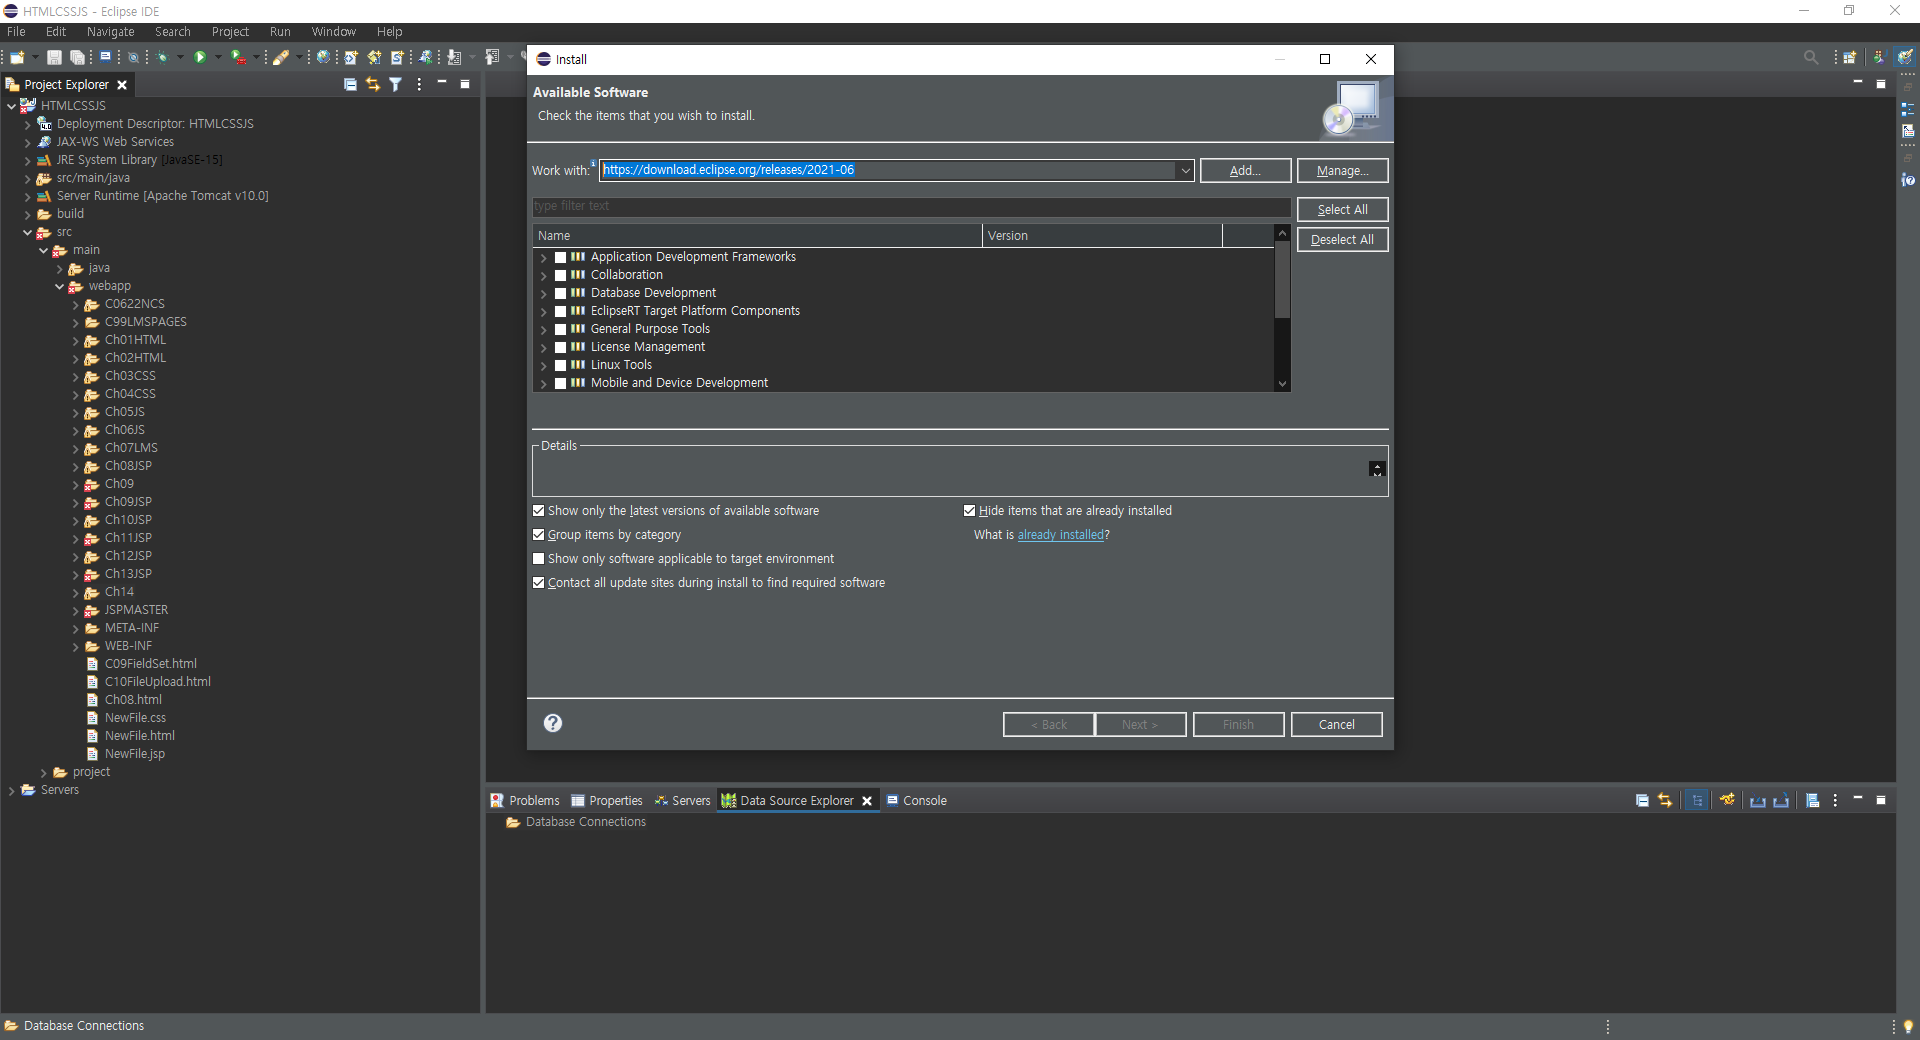Click Cancel in the Install dialog
The image size is (1920, 1040).
[x=1336, y=724]
